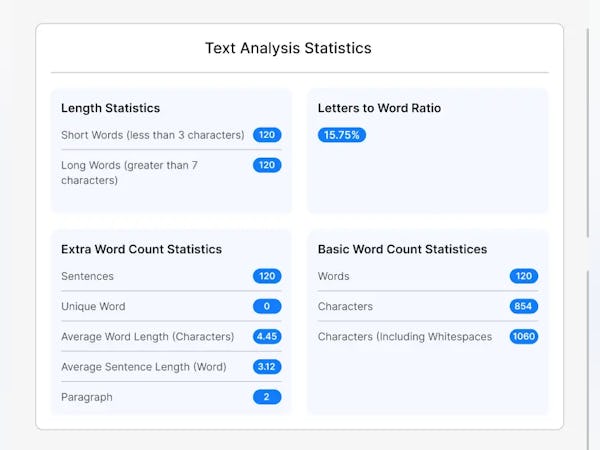Click the Text Analysis Statistics title
The image size is (600, 450).
pyautogui.click(x=288, y=48)
